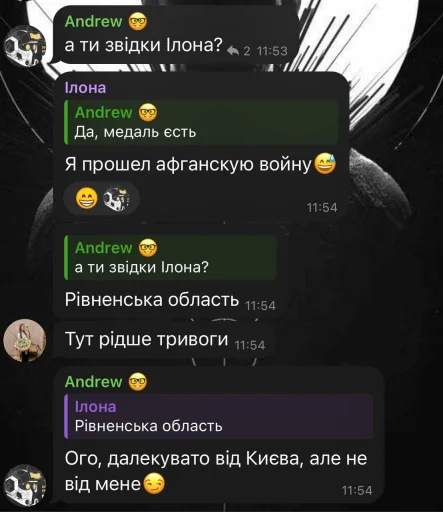This screenshot has height=512, width=443.
Task: Open Ілона's profile photo avatar
Action: tap(25, 340)
